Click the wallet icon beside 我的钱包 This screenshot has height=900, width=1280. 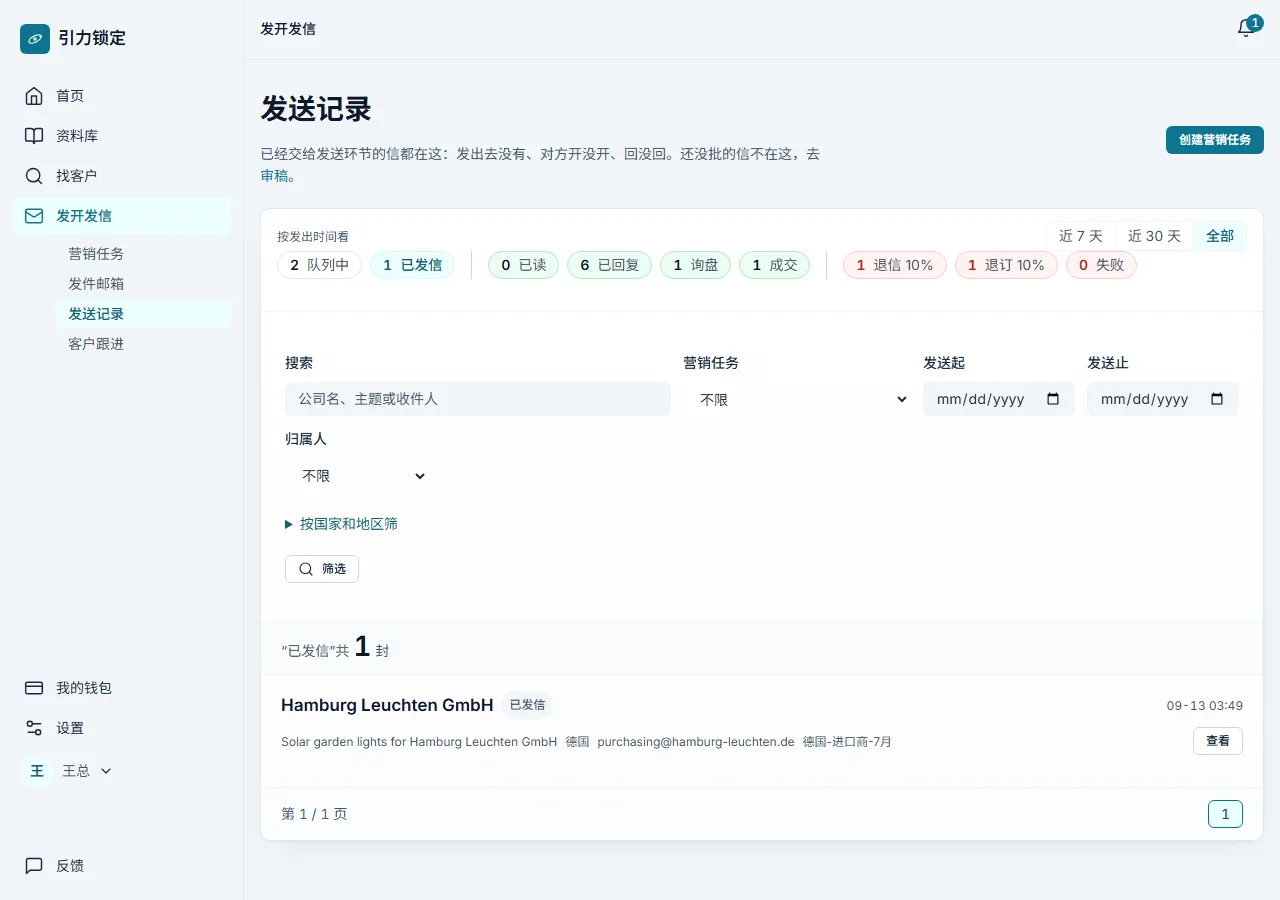pyautogui.click(x=34, y=688)
